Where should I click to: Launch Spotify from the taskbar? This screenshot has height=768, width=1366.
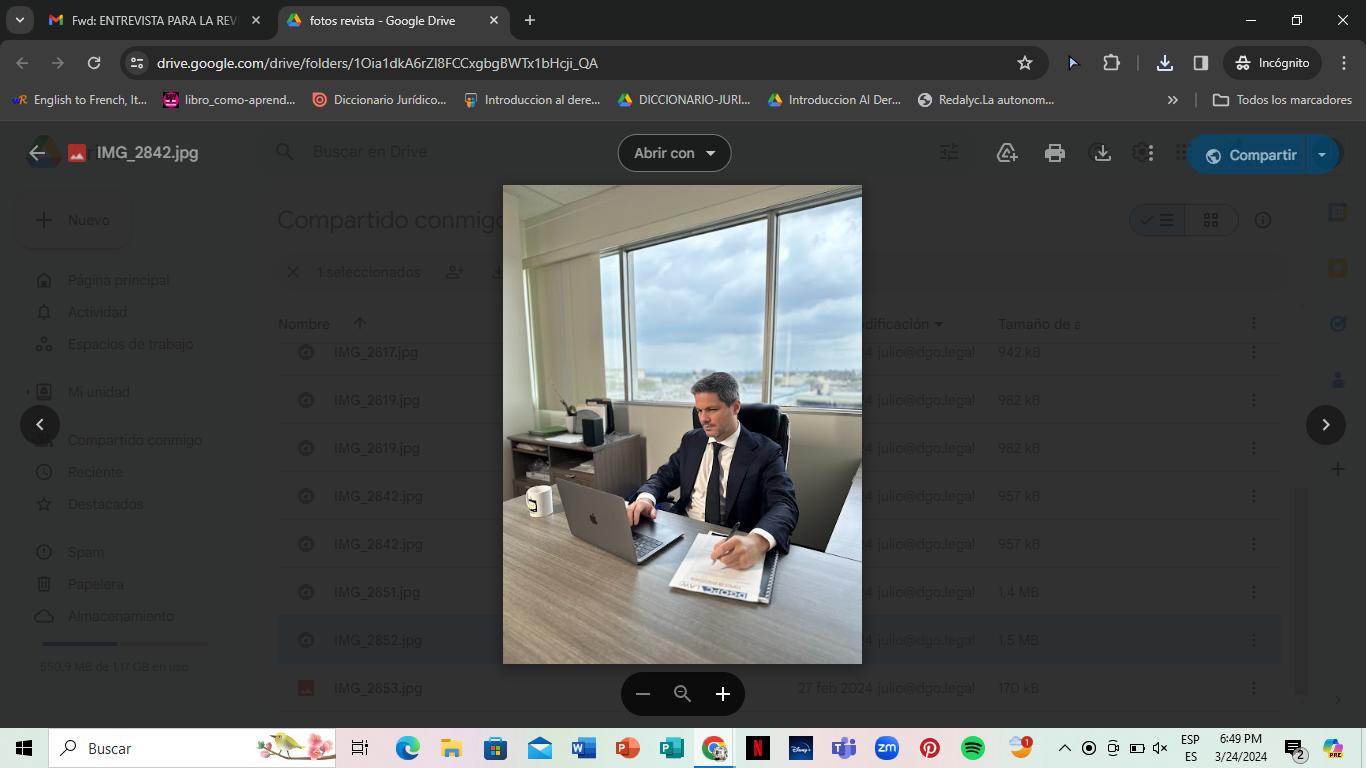point(973,748)
